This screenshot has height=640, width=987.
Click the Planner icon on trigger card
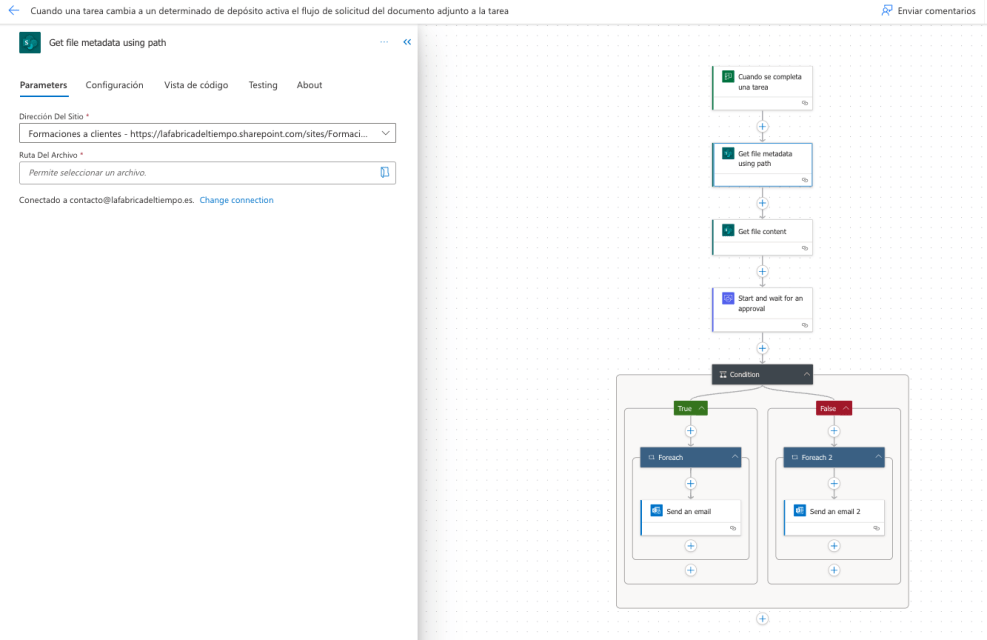[728, 77]
